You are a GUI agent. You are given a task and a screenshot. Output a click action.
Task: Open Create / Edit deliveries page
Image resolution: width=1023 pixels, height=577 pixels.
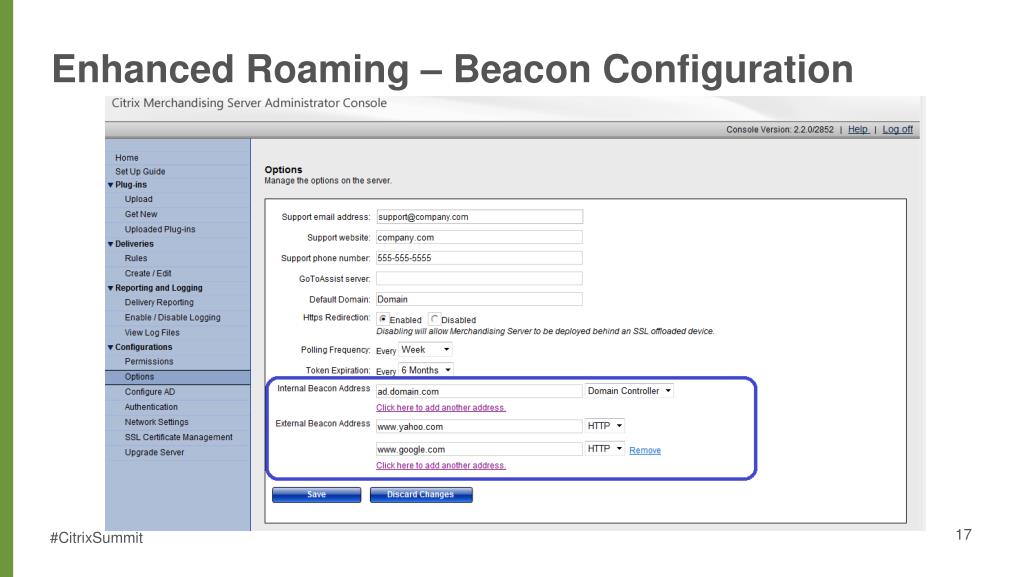pos(148,273)
